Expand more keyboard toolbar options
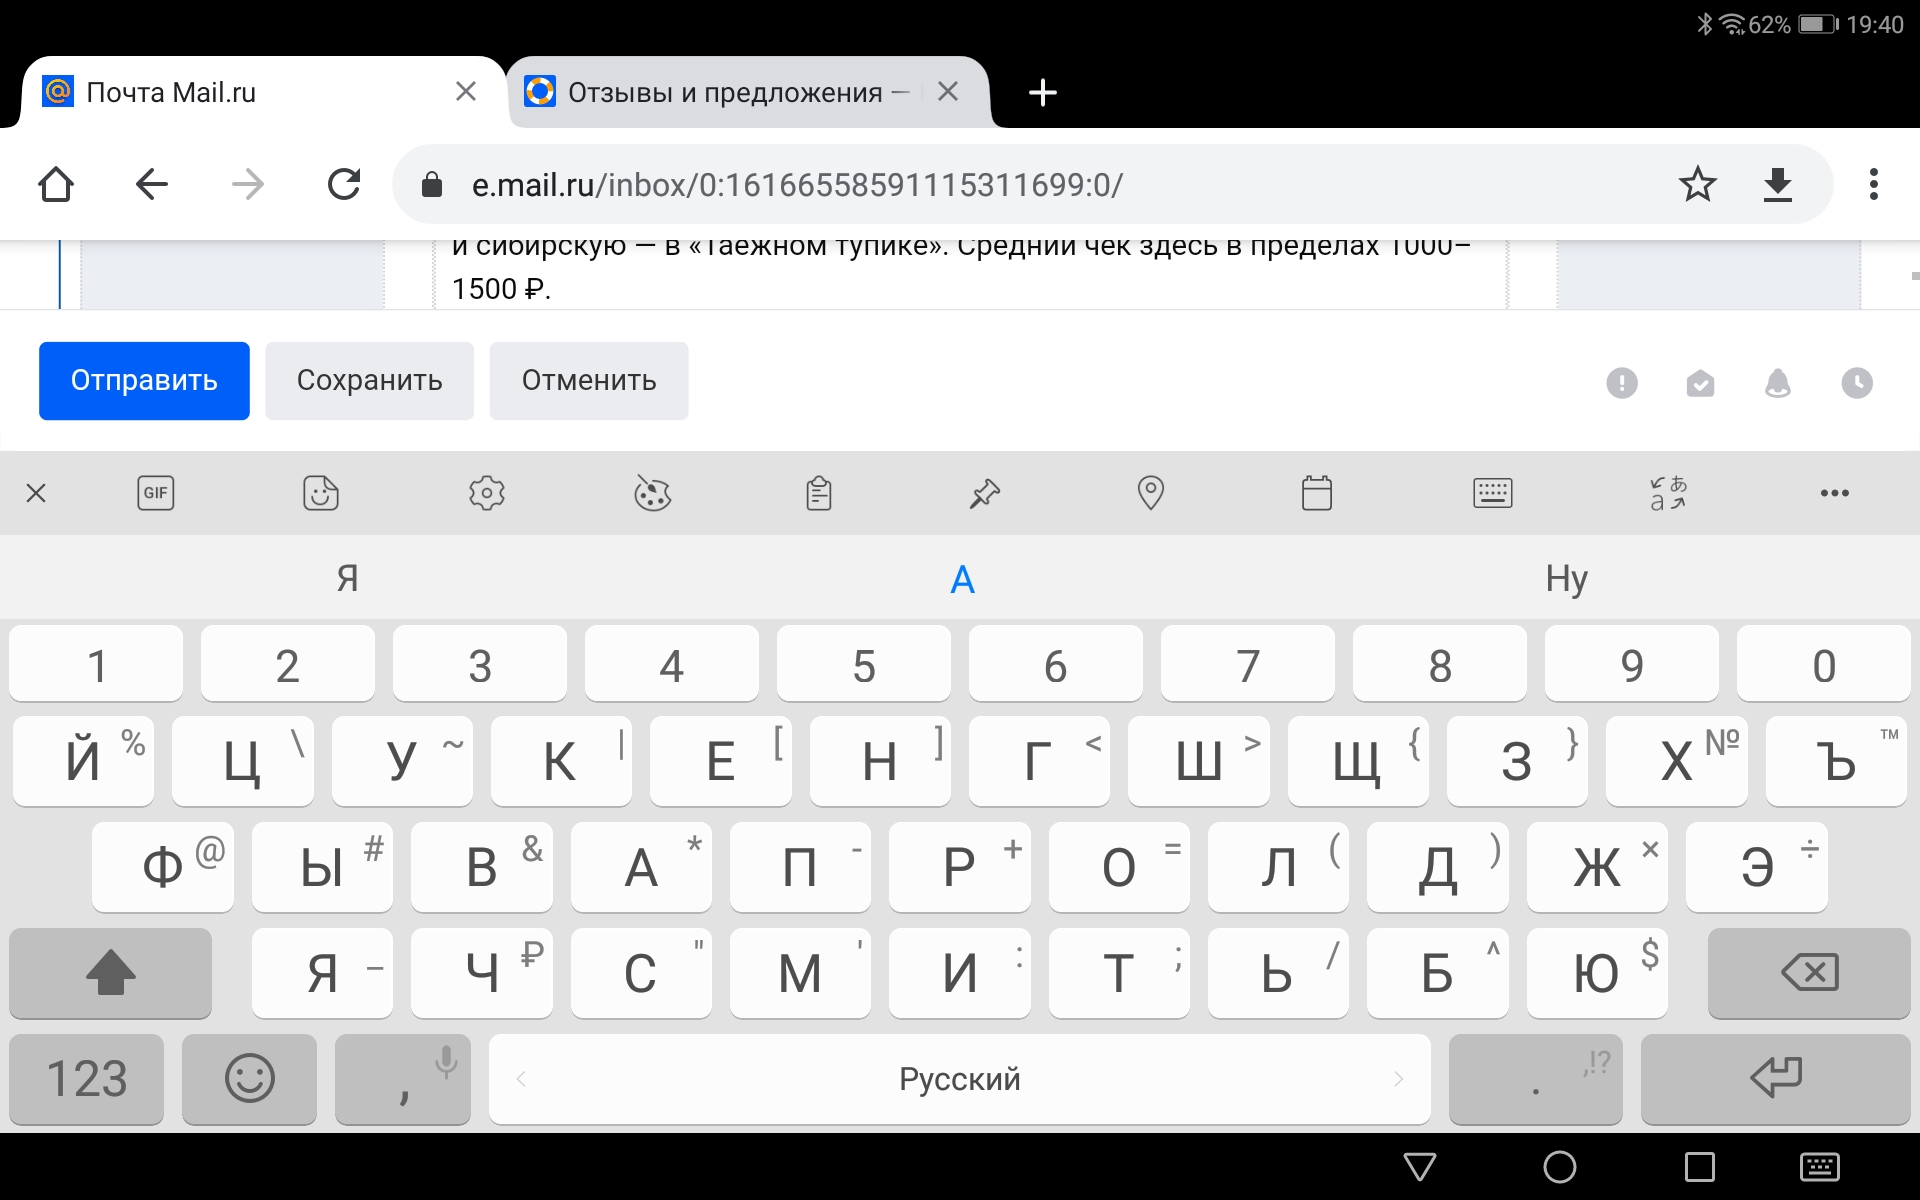 1834,493
